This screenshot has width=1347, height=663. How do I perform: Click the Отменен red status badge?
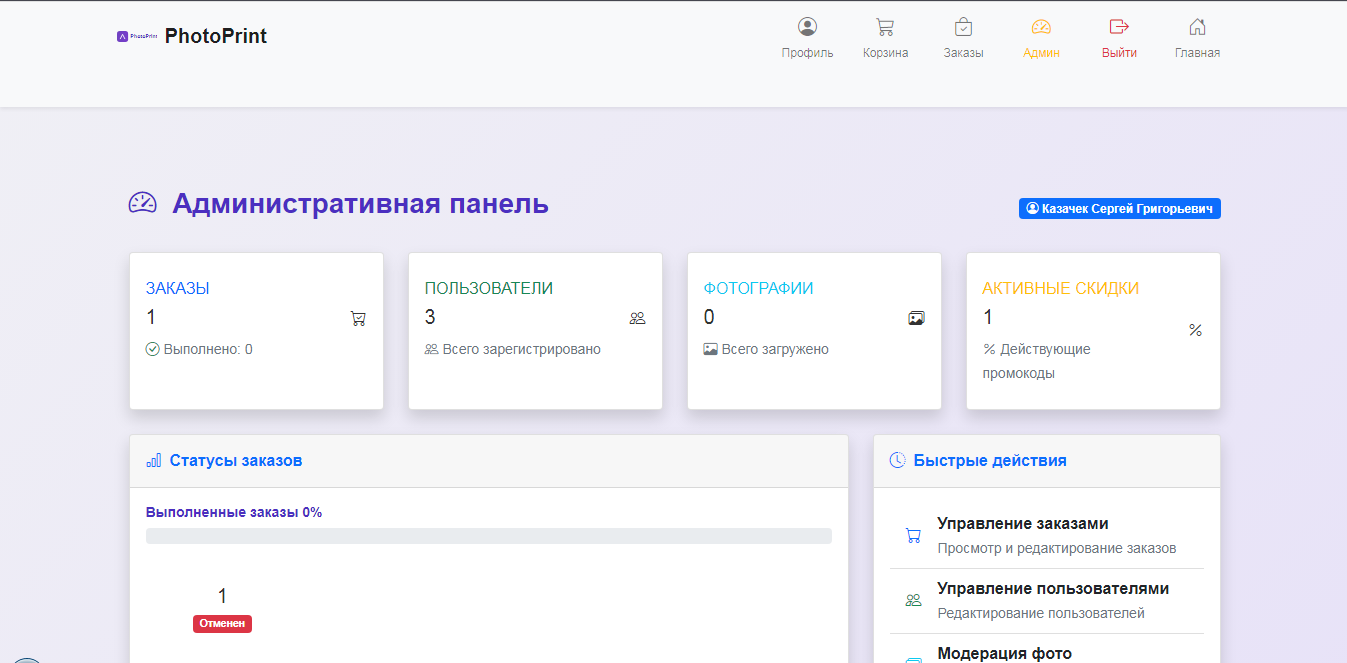coord(222,624)
